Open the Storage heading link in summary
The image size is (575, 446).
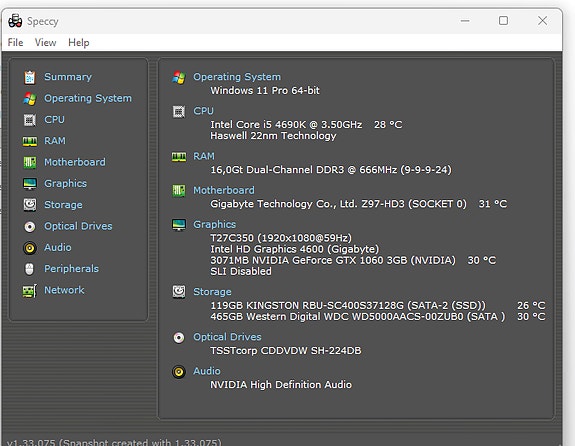pos(212,292)
